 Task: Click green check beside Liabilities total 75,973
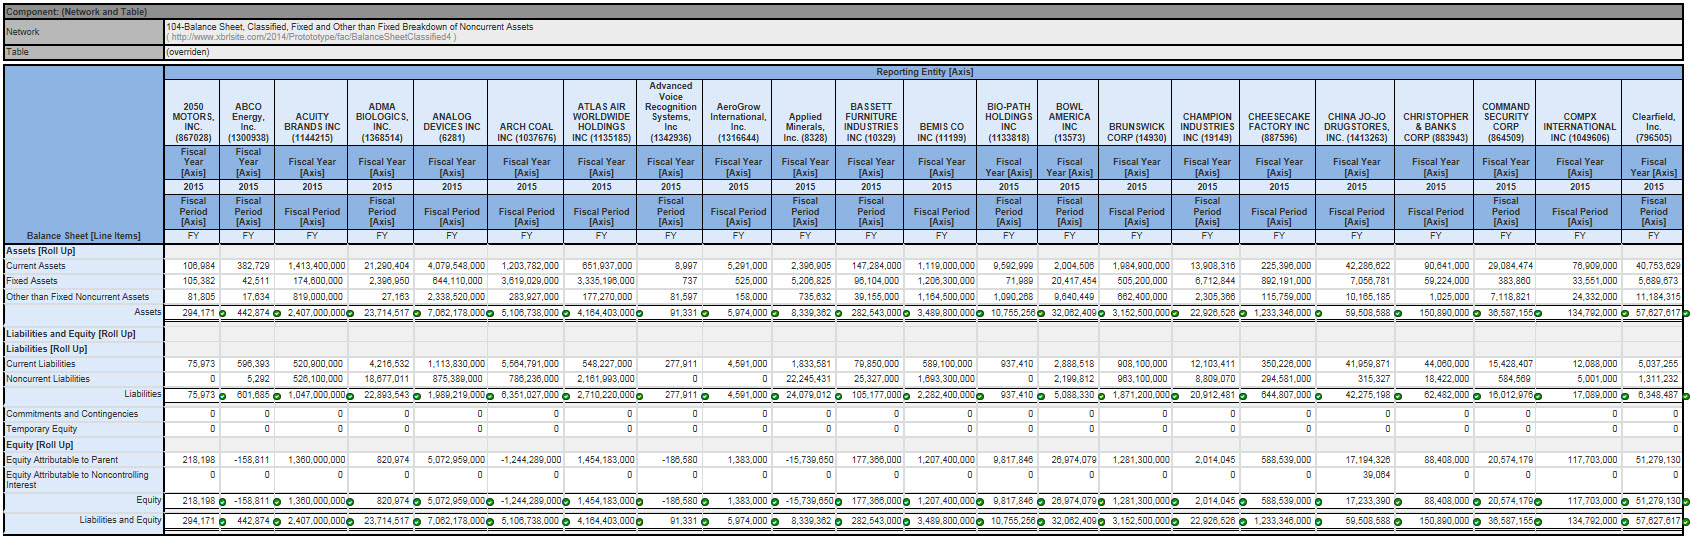tap(221, 396)
